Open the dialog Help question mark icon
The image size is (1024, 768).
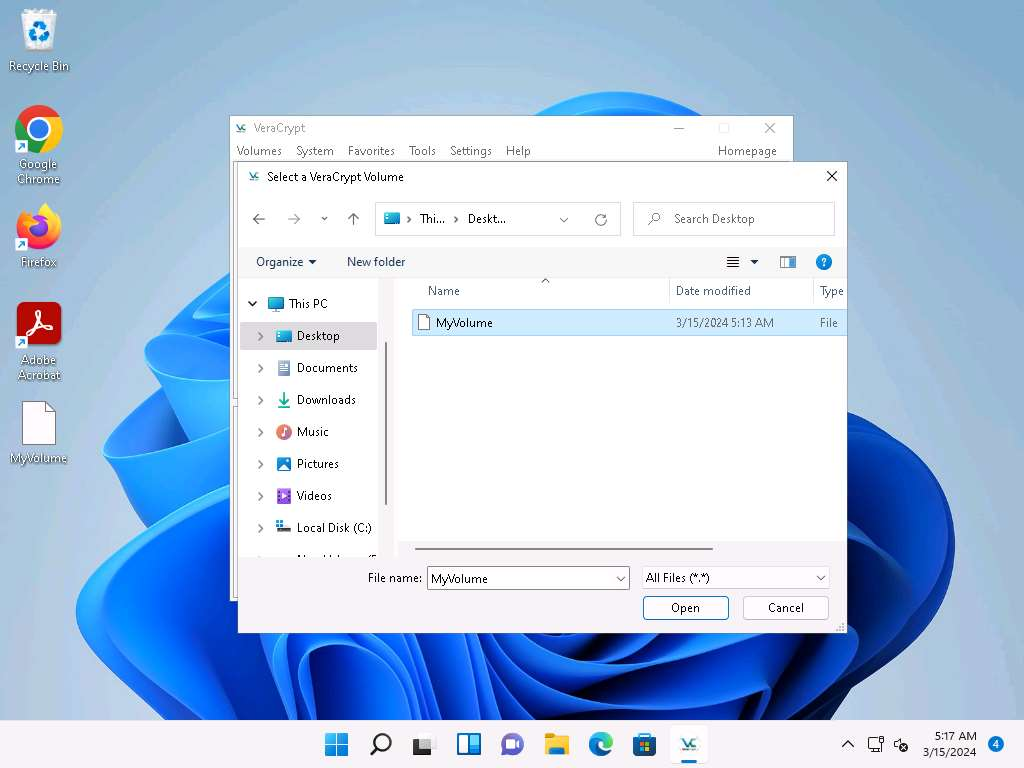(x=824, y=262)
